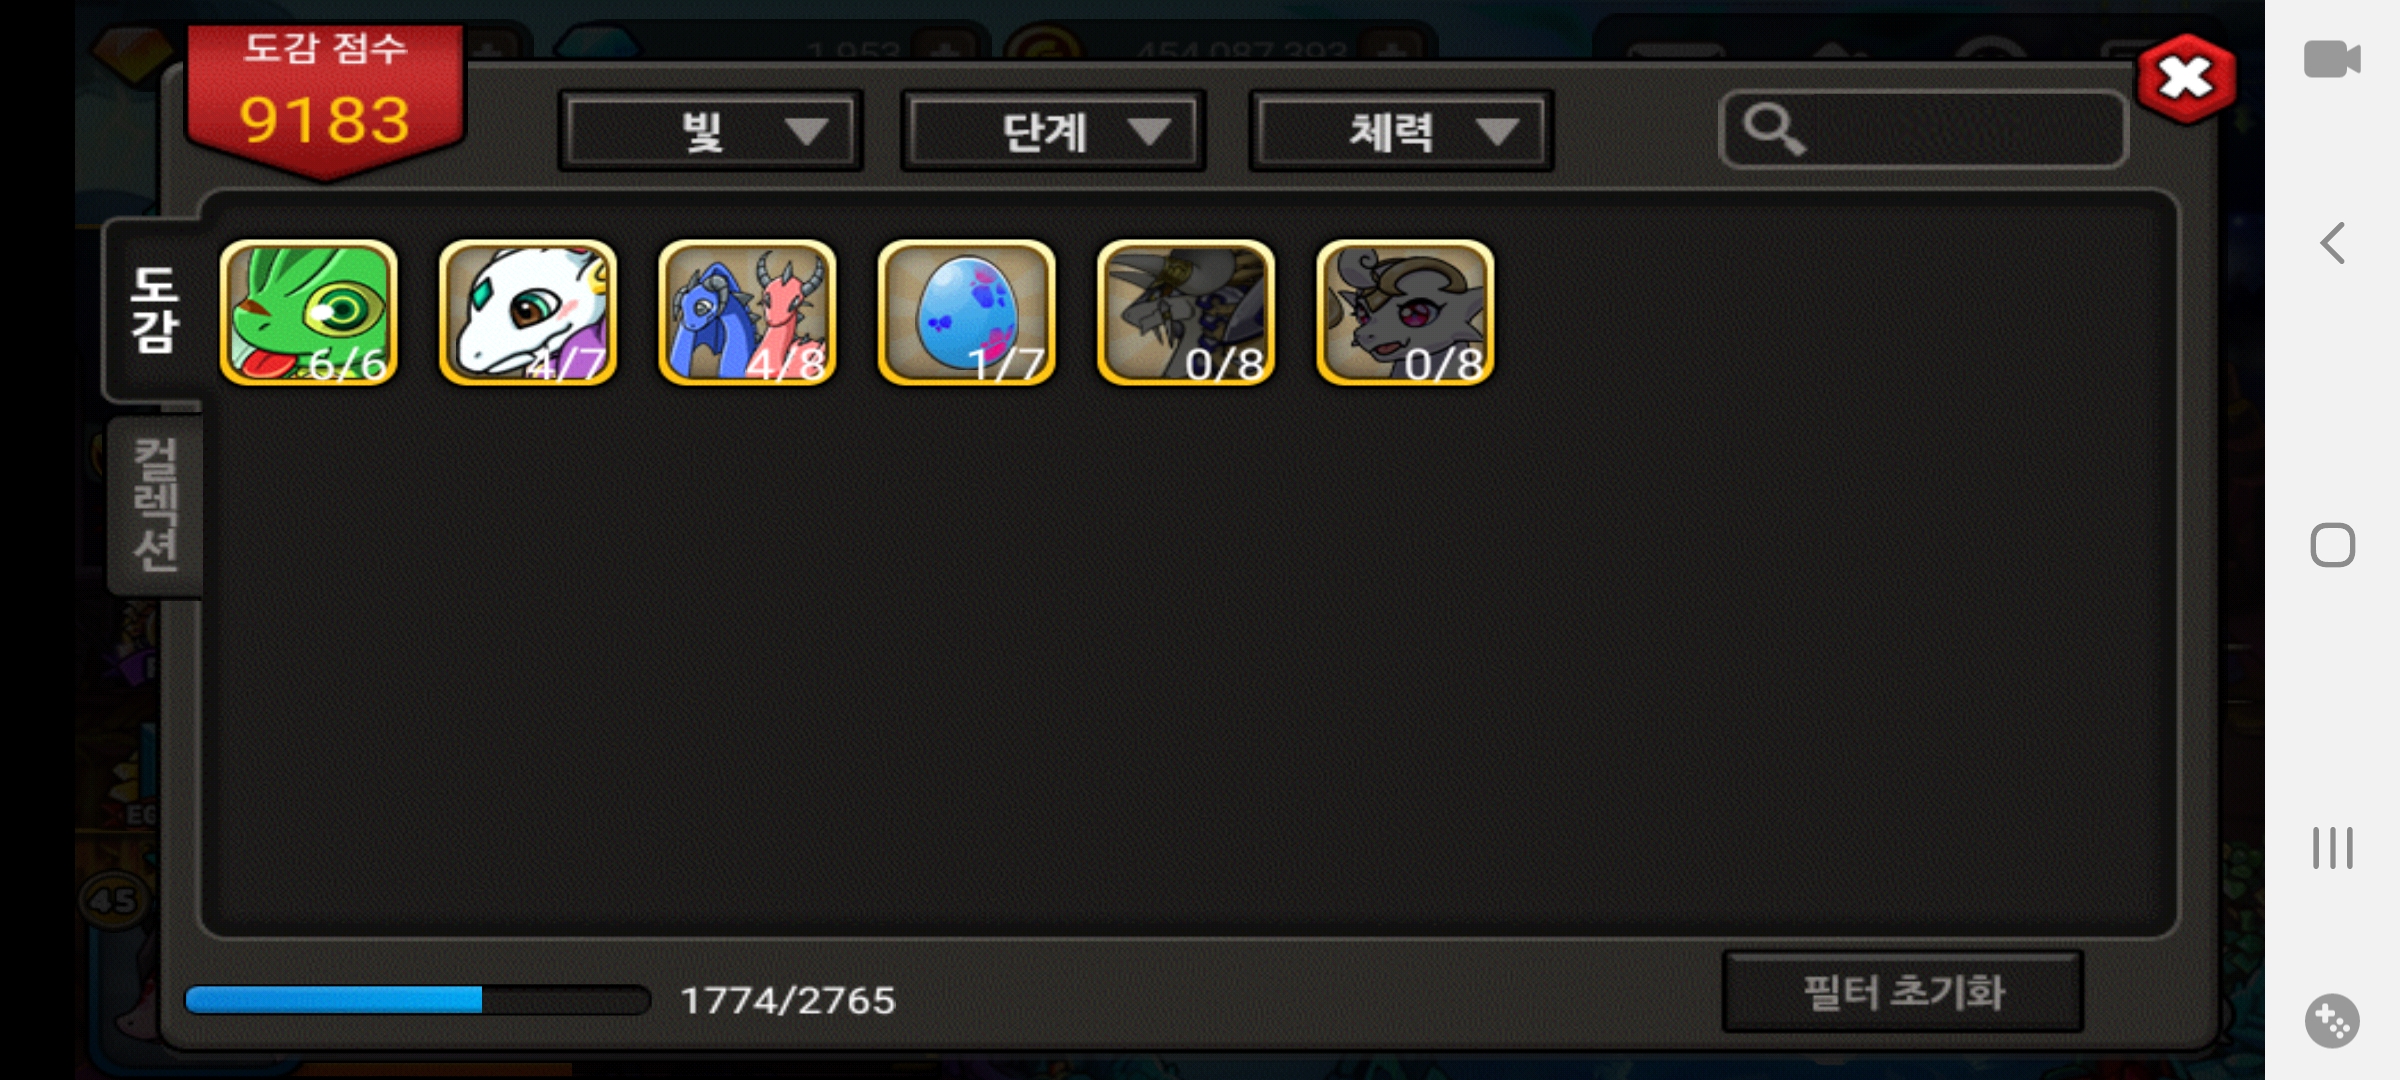Screen dimensions: 2400x1080
Task: Open the game controller tools icon
Action: 2332,1021
